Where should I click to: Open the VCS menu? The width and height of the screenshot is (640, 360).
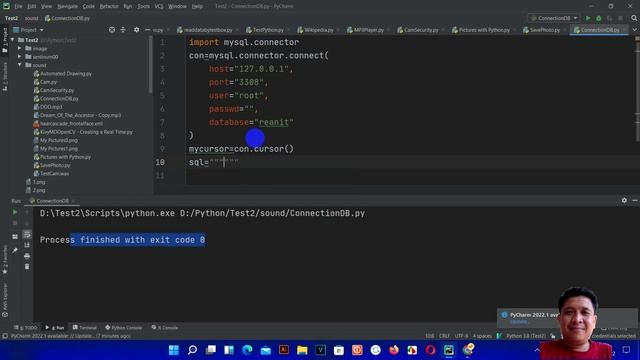(159, 6)
